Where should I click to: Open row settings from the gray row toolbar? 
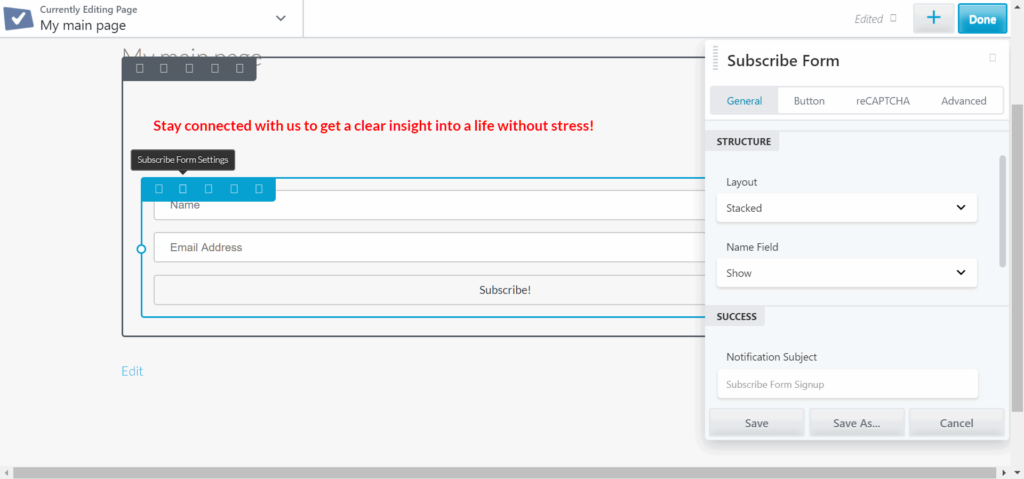[x=164, y=68]
